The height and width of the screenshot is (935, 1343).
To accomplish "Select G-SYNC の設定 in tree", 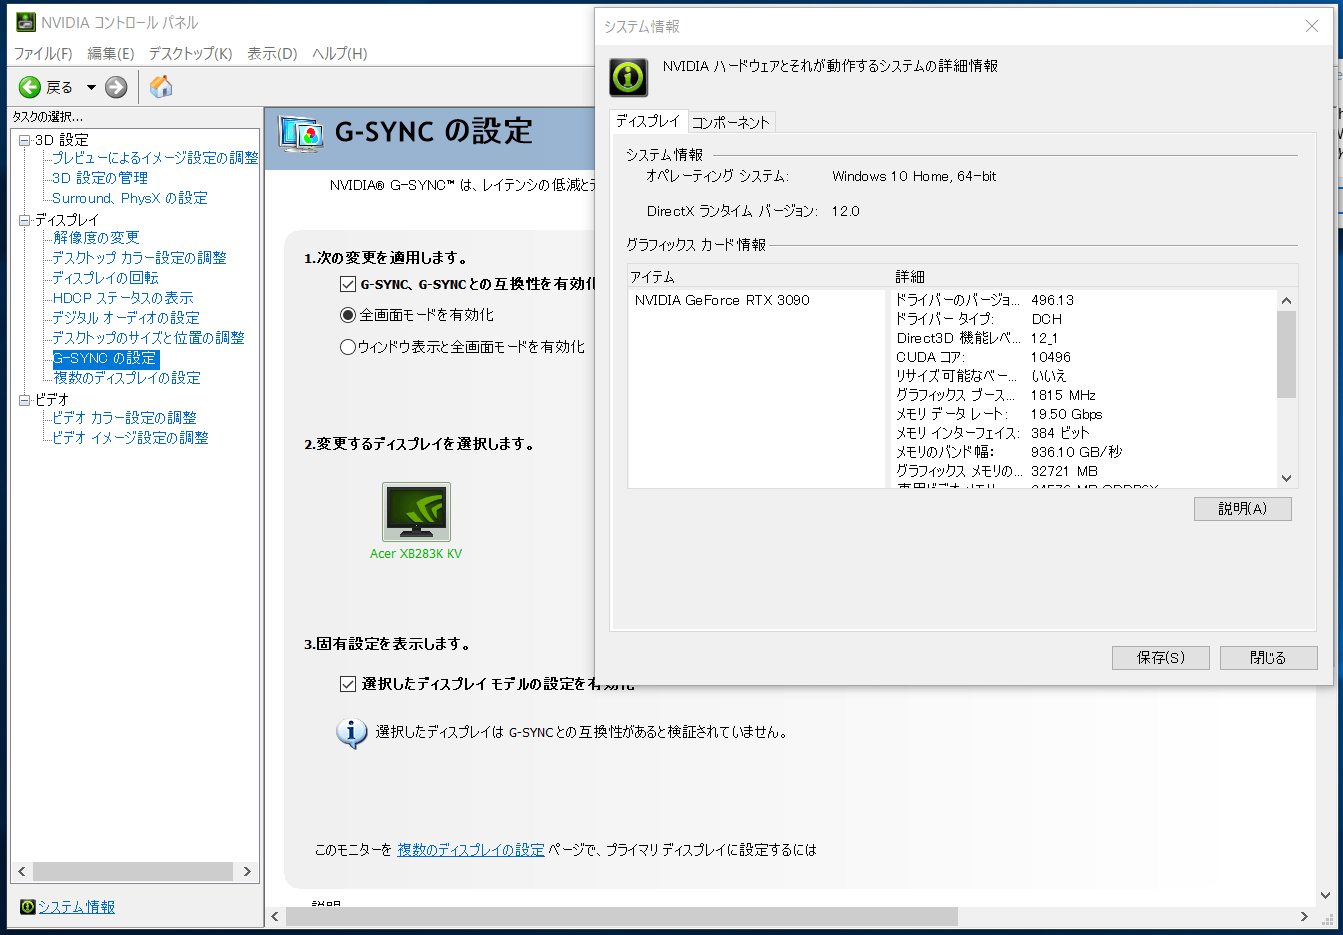I will pos(105,358).
